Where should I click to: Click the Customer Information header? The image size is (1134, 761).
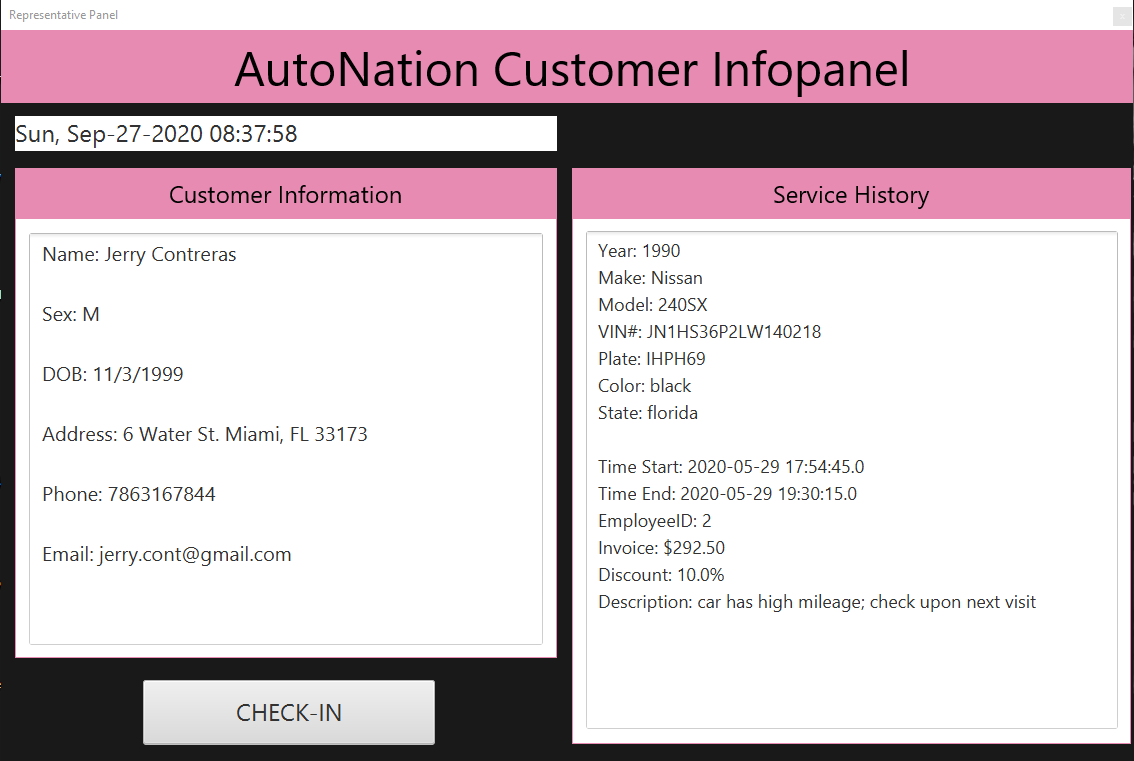point(286,195)
